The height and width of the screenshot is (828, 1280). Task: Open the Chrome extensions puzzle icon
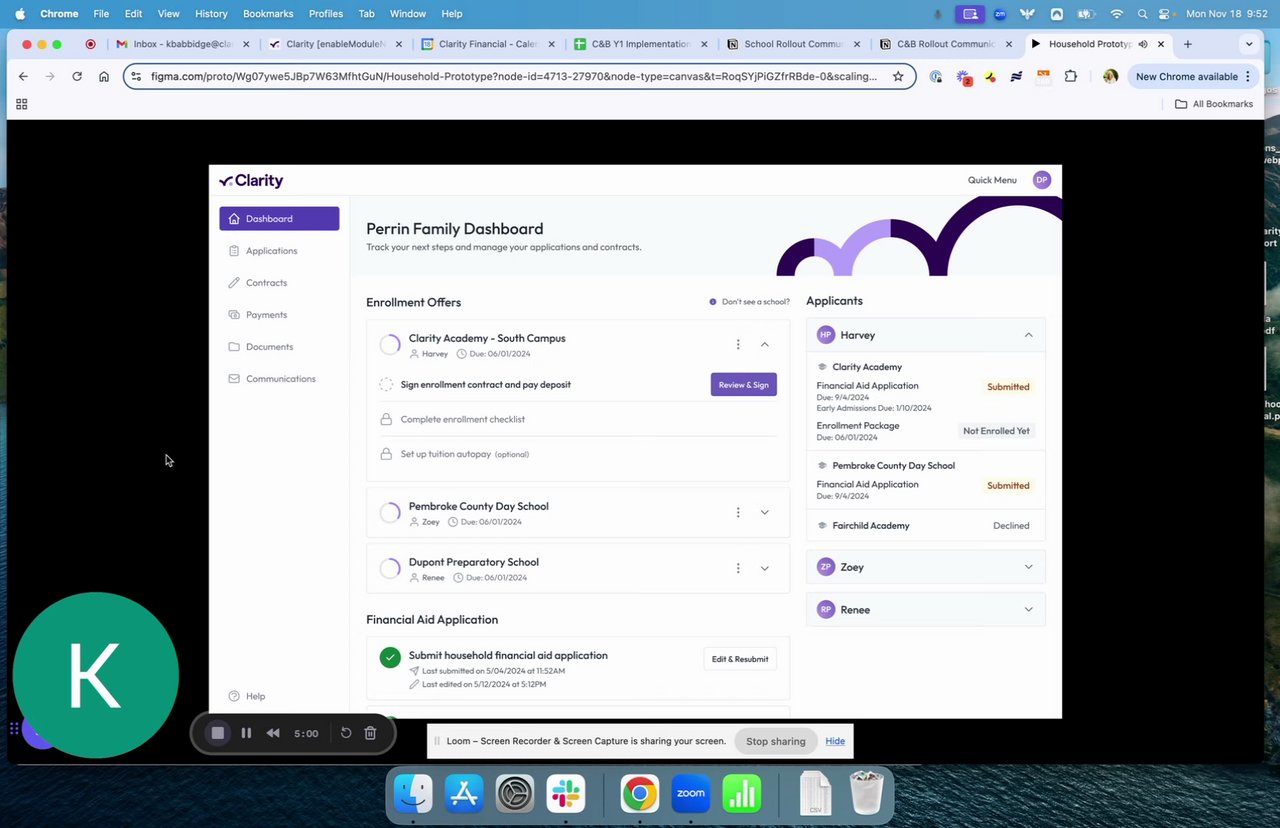1071,76
